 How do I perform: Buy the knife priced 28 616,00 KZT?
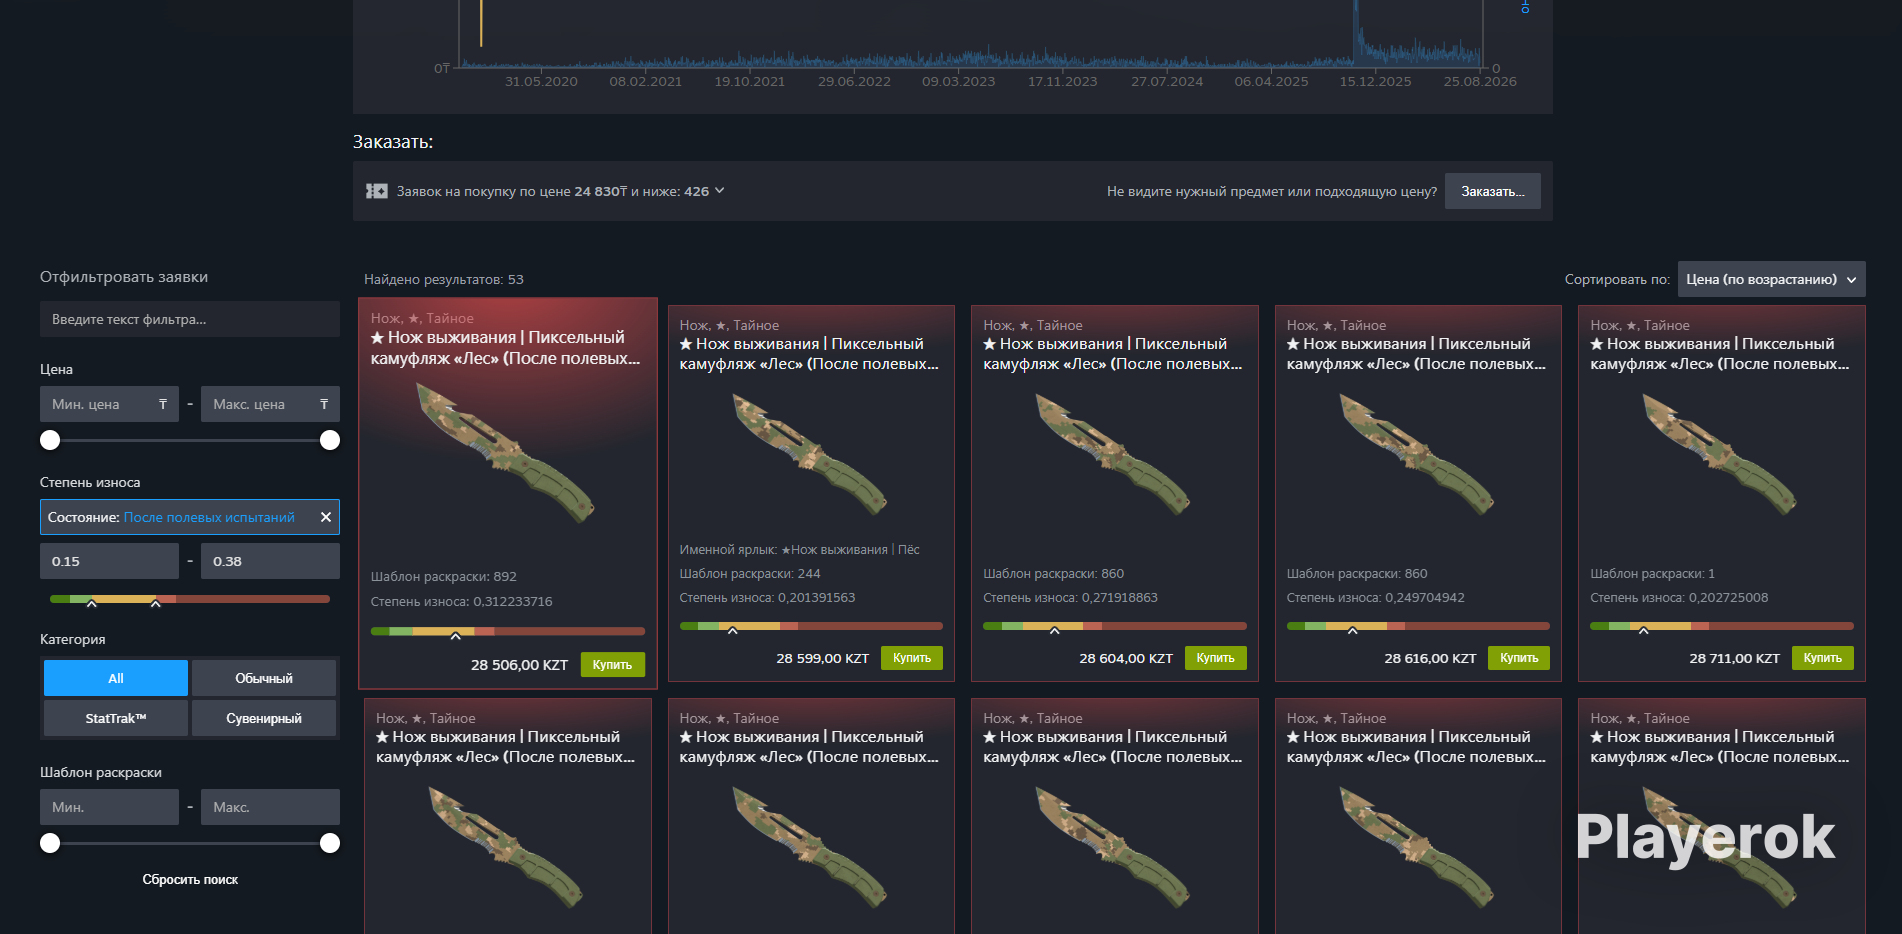click(x=1519, y=658)
